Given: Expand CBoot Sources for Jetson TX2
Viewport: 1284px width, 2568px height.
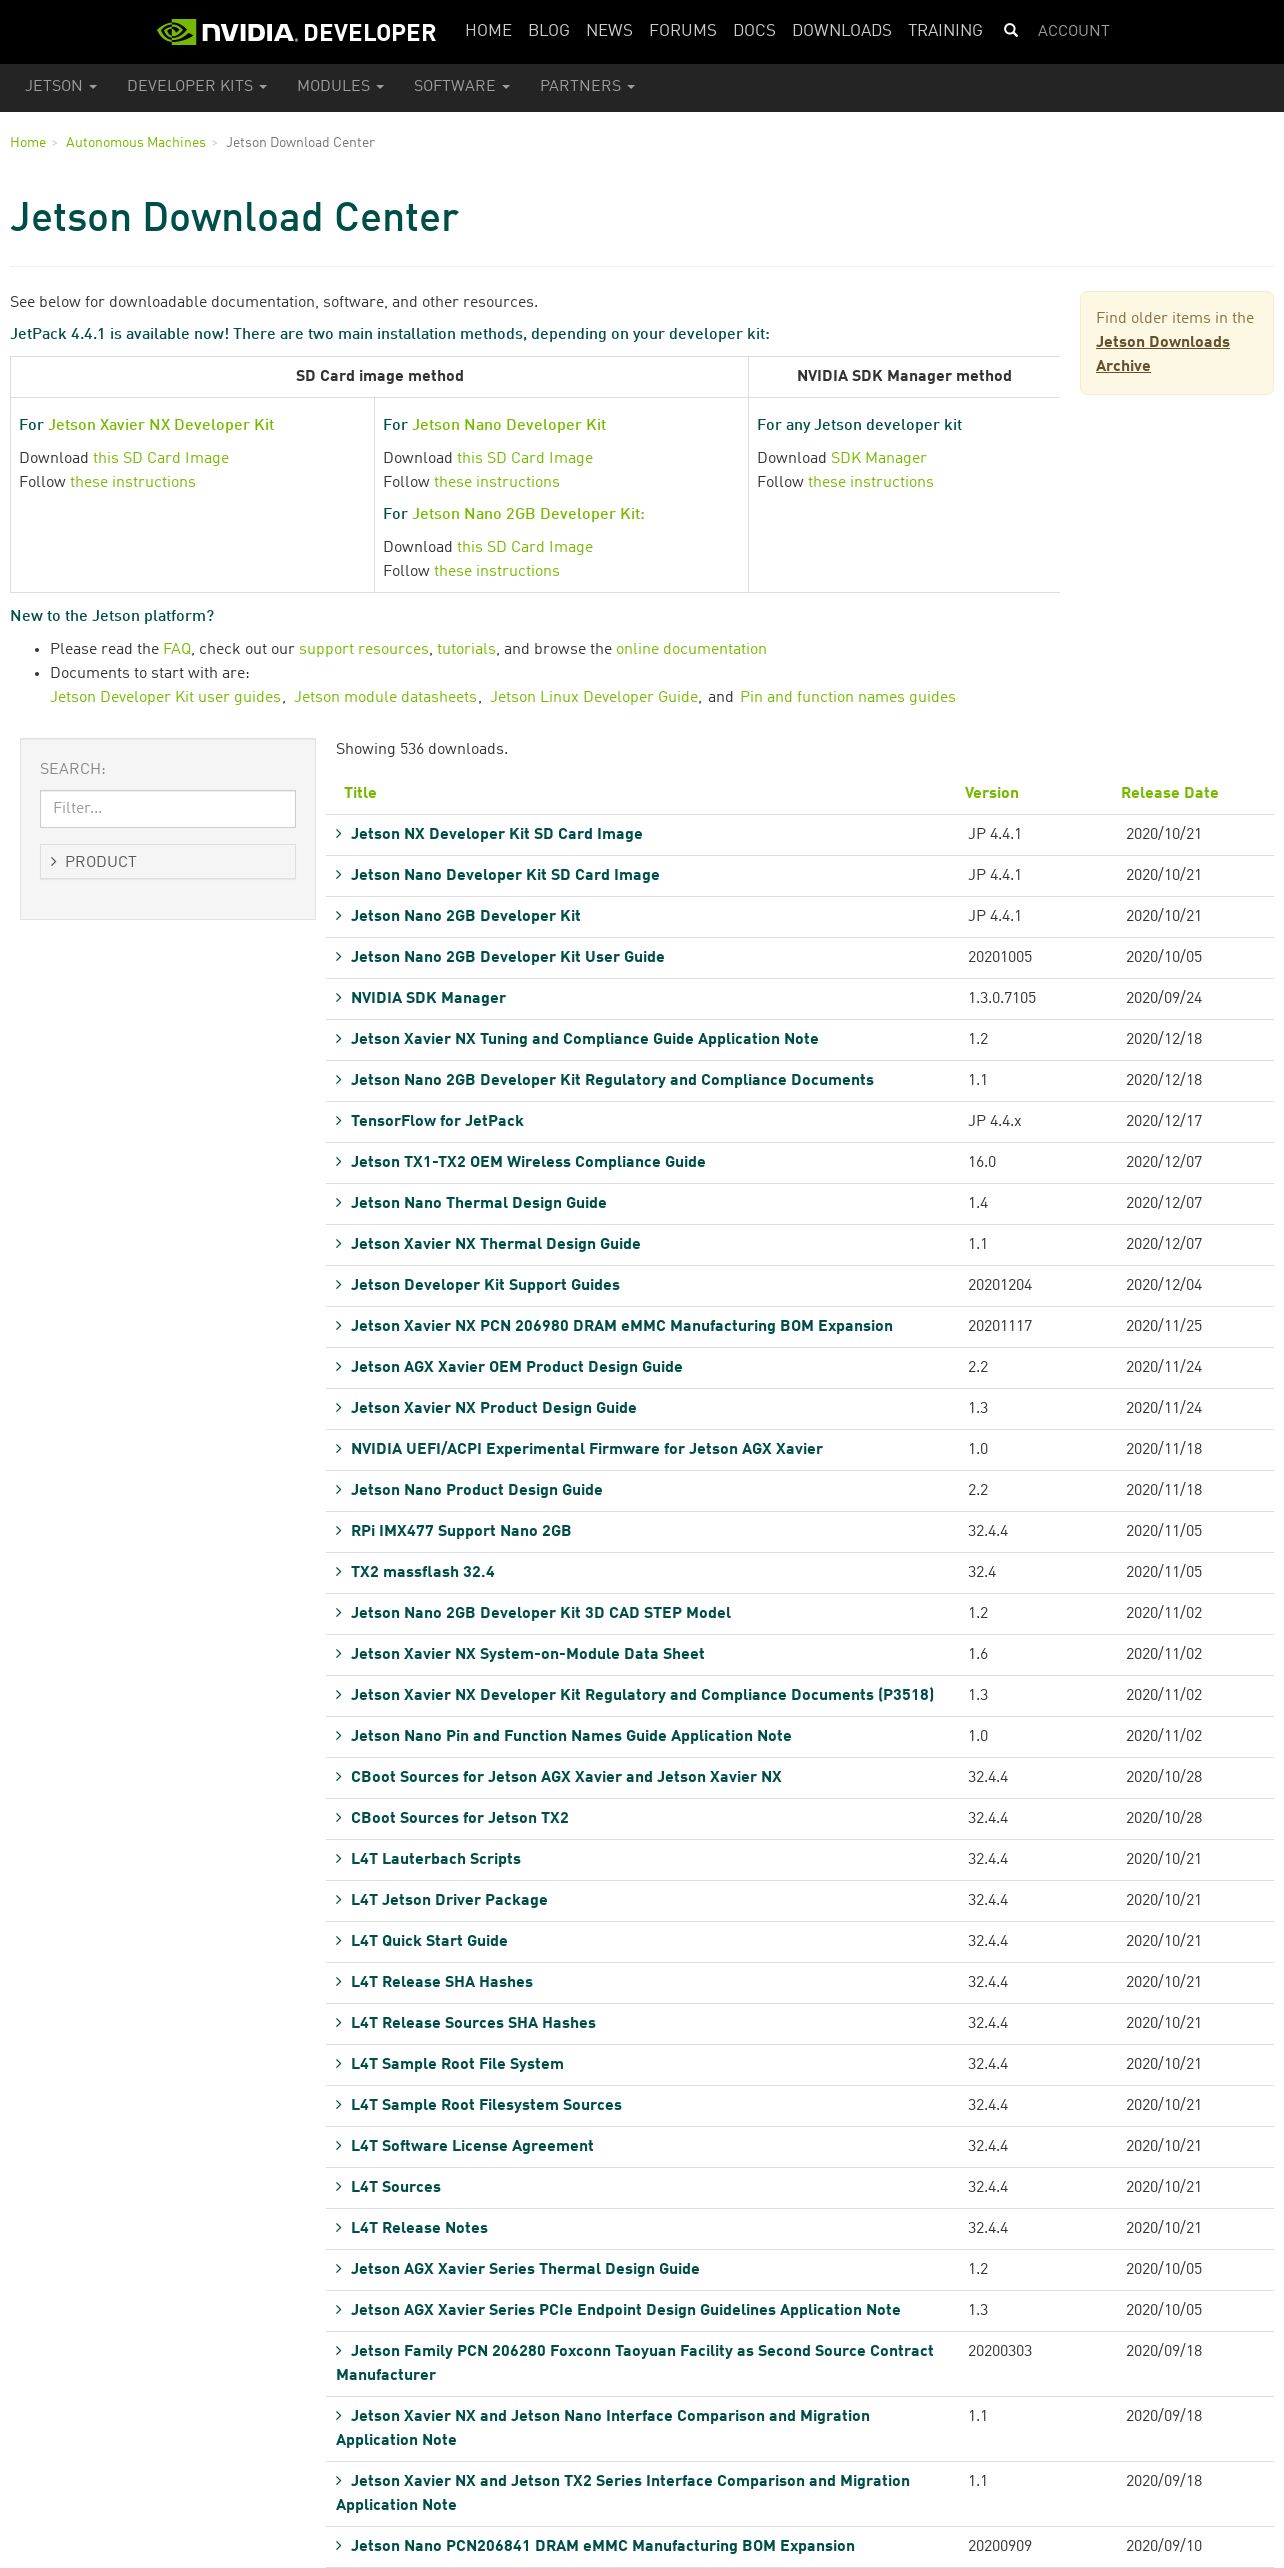Looking at the screenshot, I should 459,1818.
